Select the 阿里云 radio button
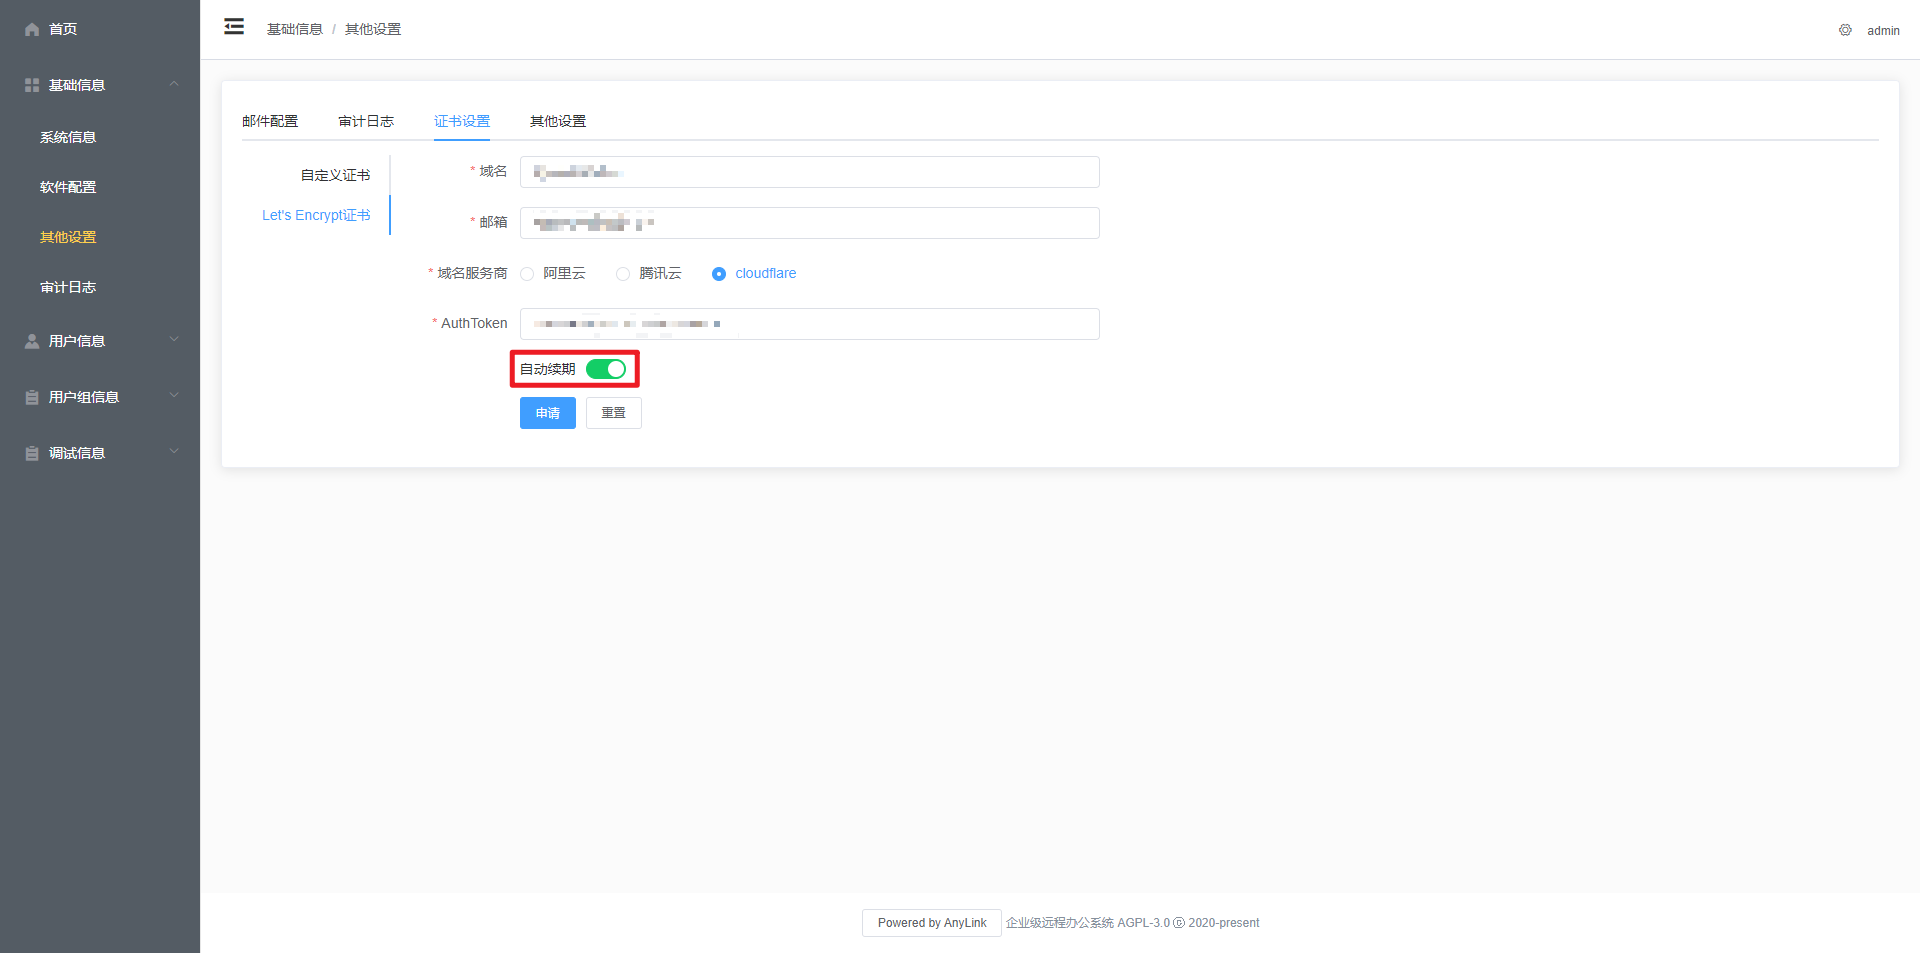The width and height of the screenshot is (1920, 953). [x=527, y=274]
